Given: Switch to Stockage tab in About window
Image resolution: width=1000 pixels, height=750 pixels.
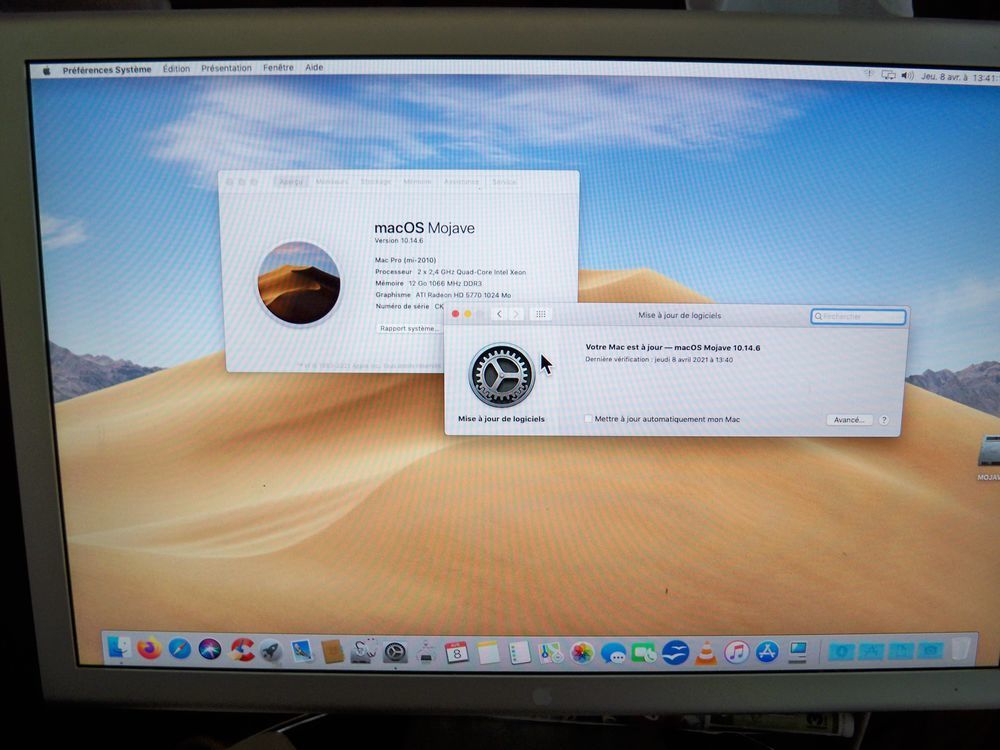Looking at the screenshot, I should (376, 182).
